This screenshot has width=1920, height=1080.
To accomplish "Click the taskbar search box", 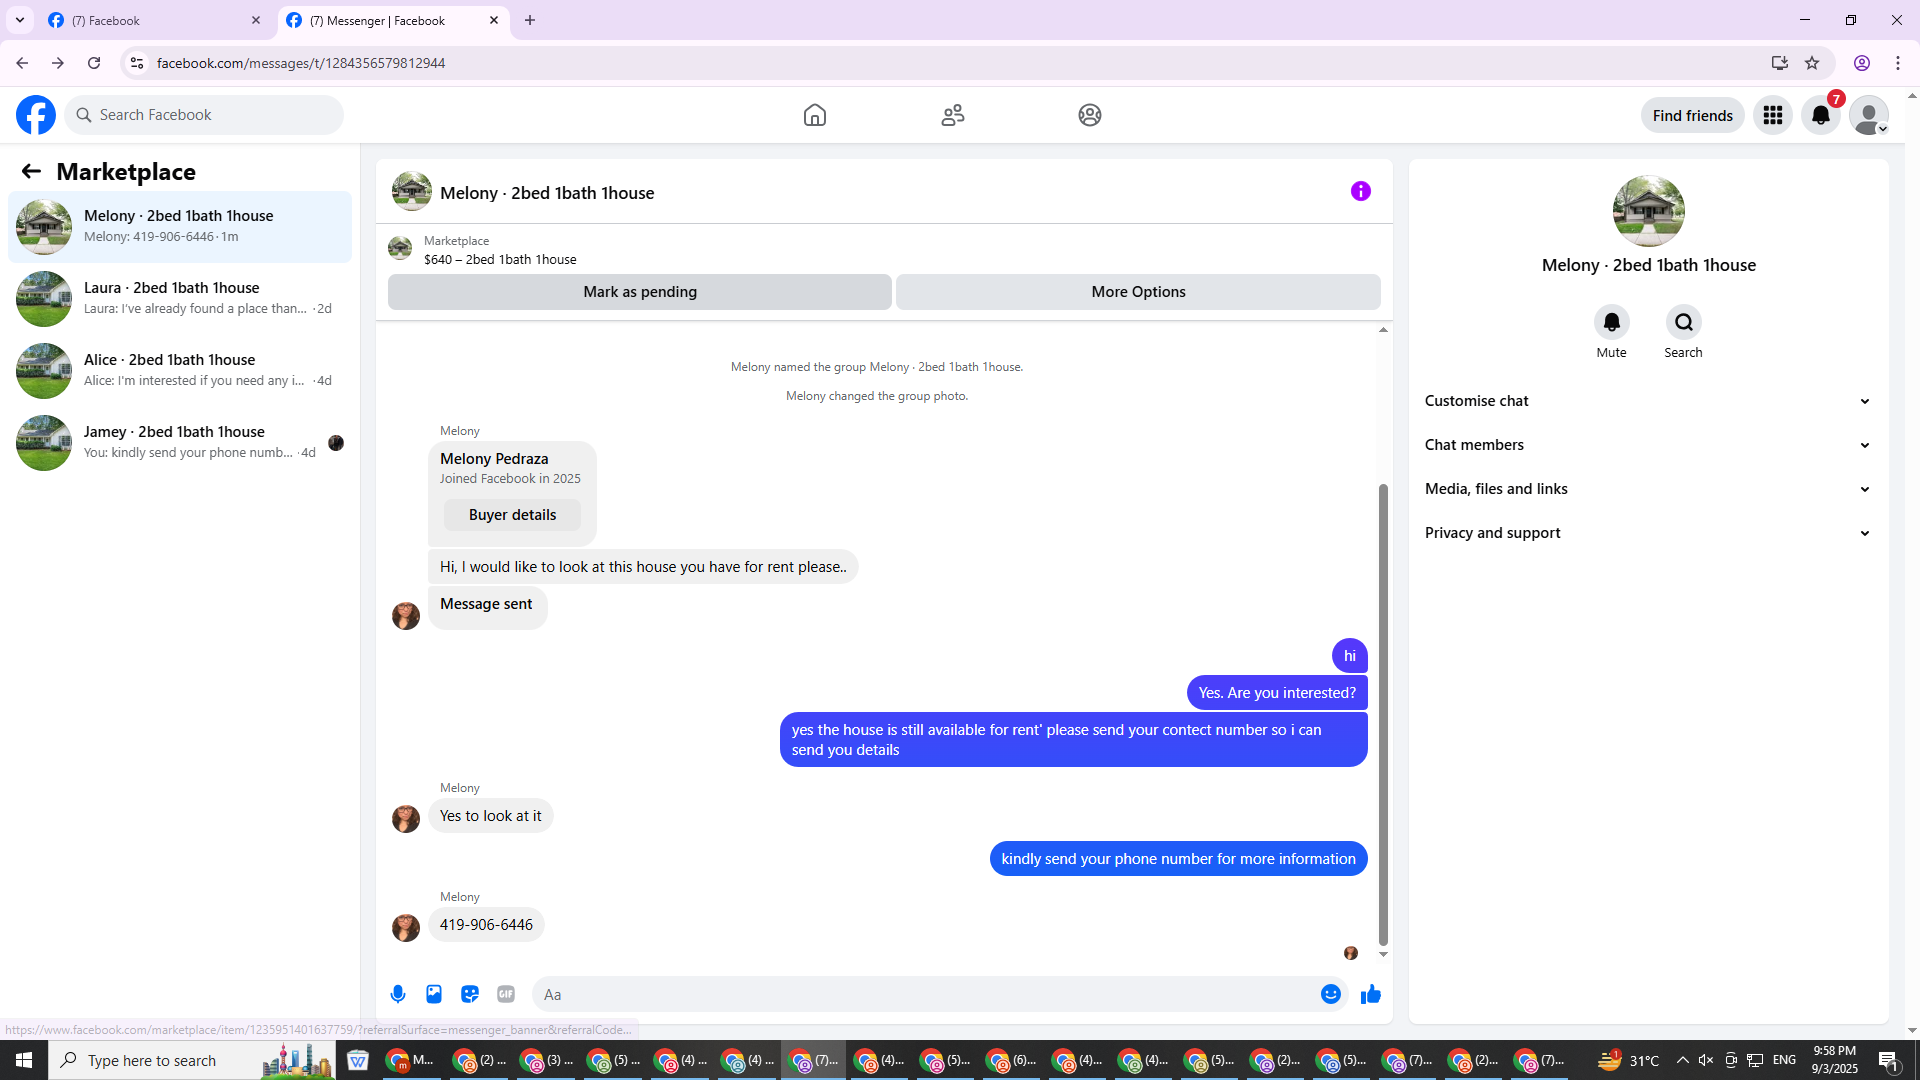I will (190, 1060).
